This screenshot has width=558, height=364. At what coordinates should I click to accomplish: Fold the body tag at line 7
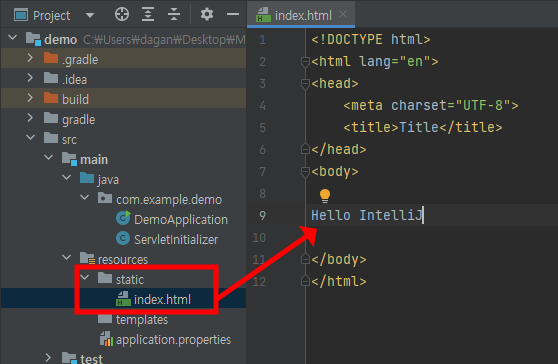[305, 172]
